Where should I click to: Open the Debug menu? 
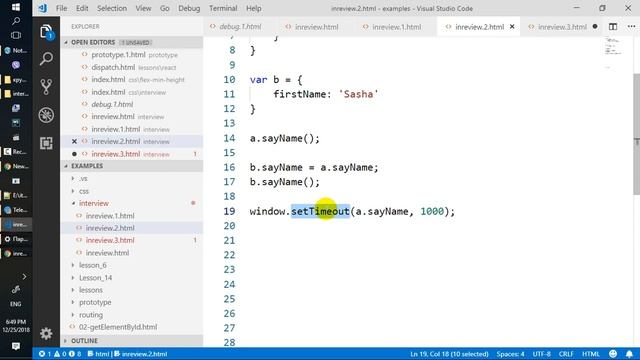click(x=189, y=8)
